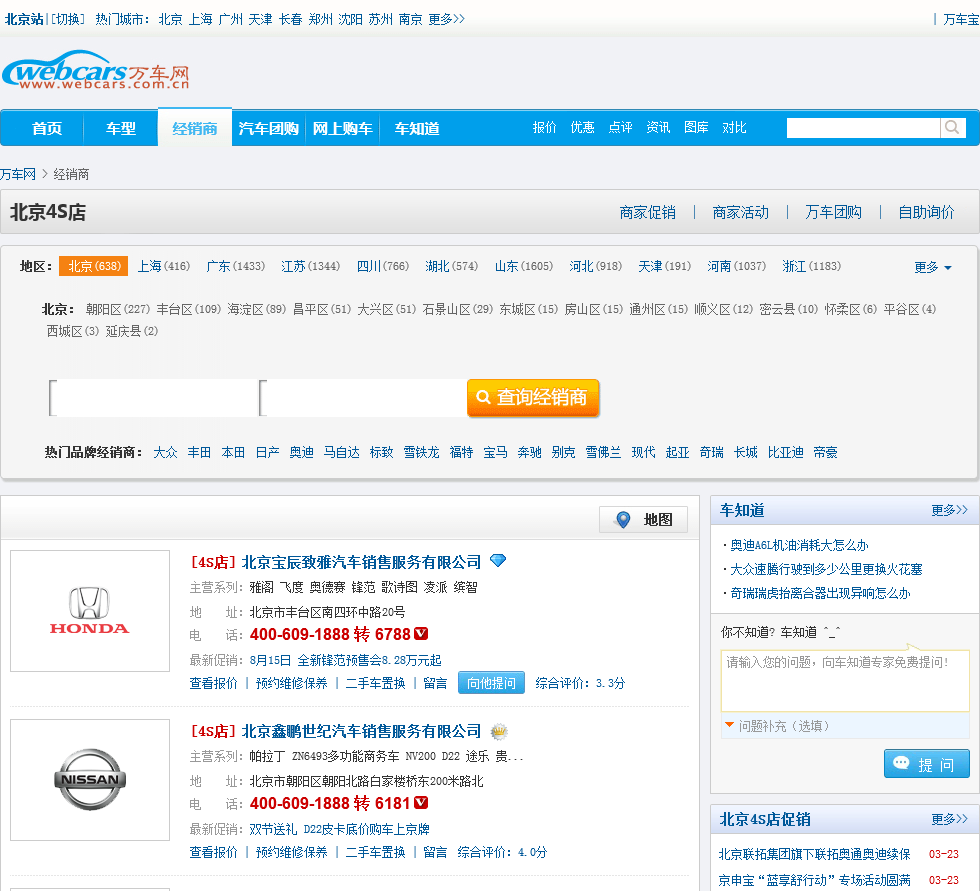Viewport: 980px width, 891px height.
Task: Click the nav bar search input field
Action: click(863, 127)
